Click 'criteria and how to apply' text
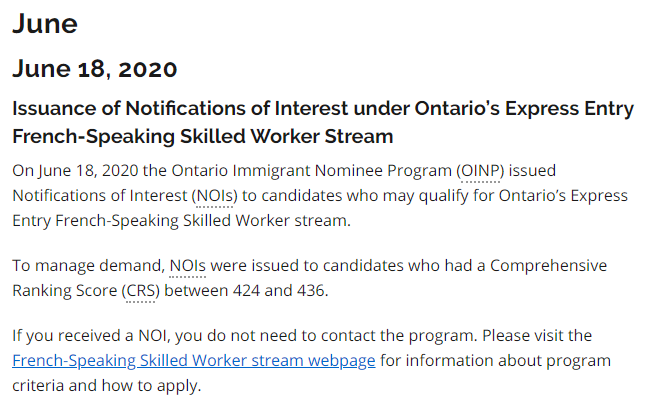 106,385
